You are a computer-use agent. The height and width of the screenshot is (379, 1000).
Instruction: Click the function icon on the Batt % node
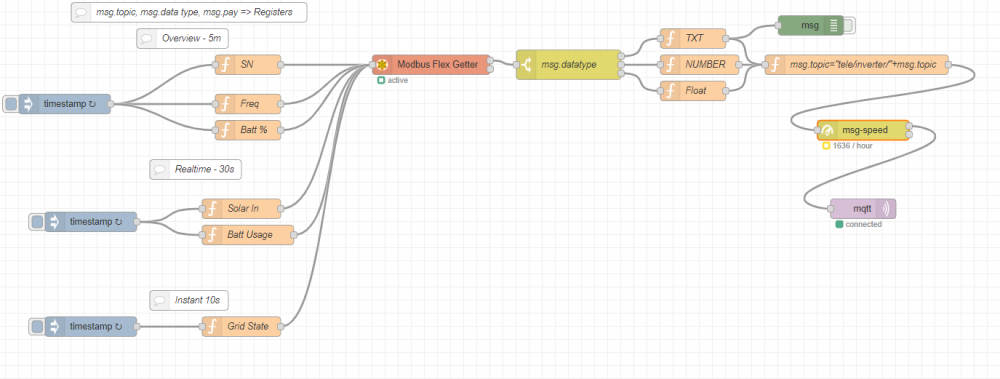click(224, 130)
